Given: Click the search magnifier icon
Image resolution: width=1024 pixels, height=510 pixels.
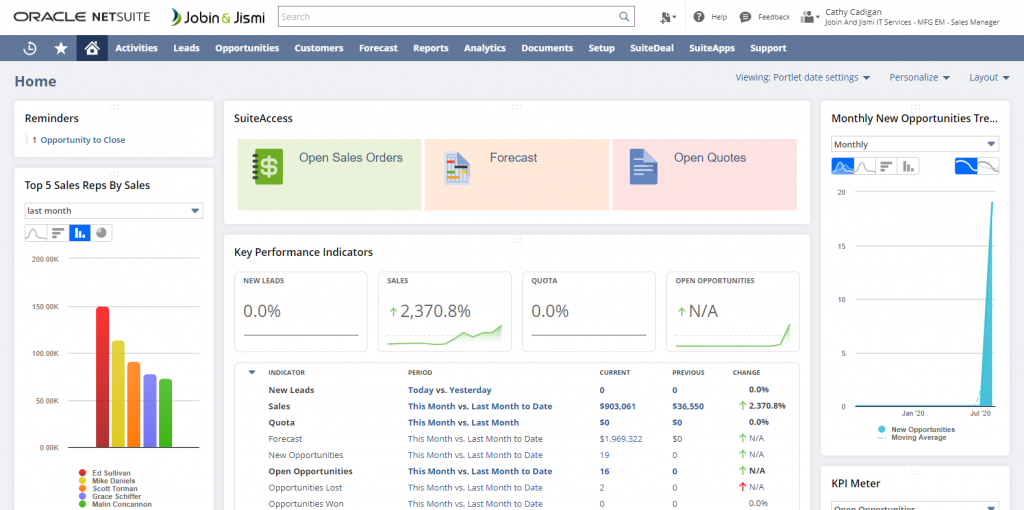Looking at the screenshot, I should click(x=624, y=16).
